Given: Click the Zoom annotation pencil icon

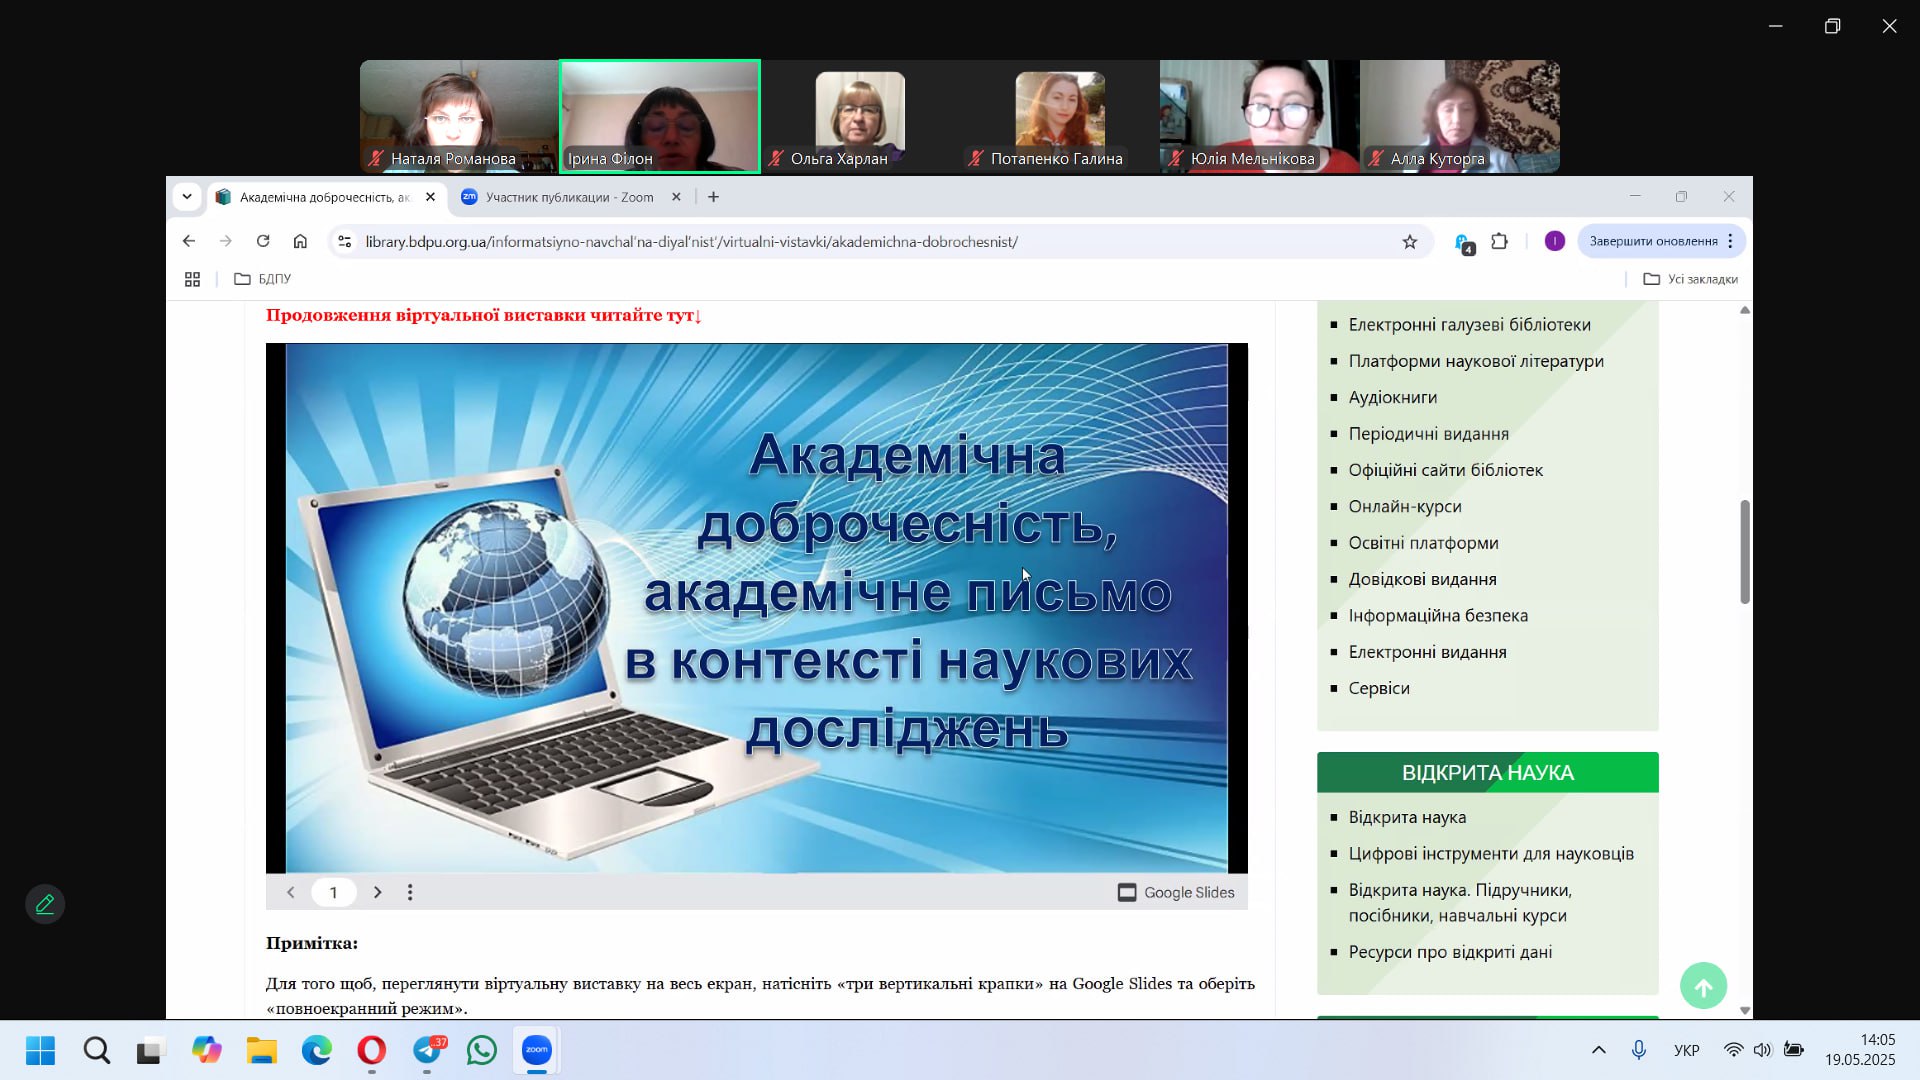Looking at the screenshot, I should coord(45,904).
